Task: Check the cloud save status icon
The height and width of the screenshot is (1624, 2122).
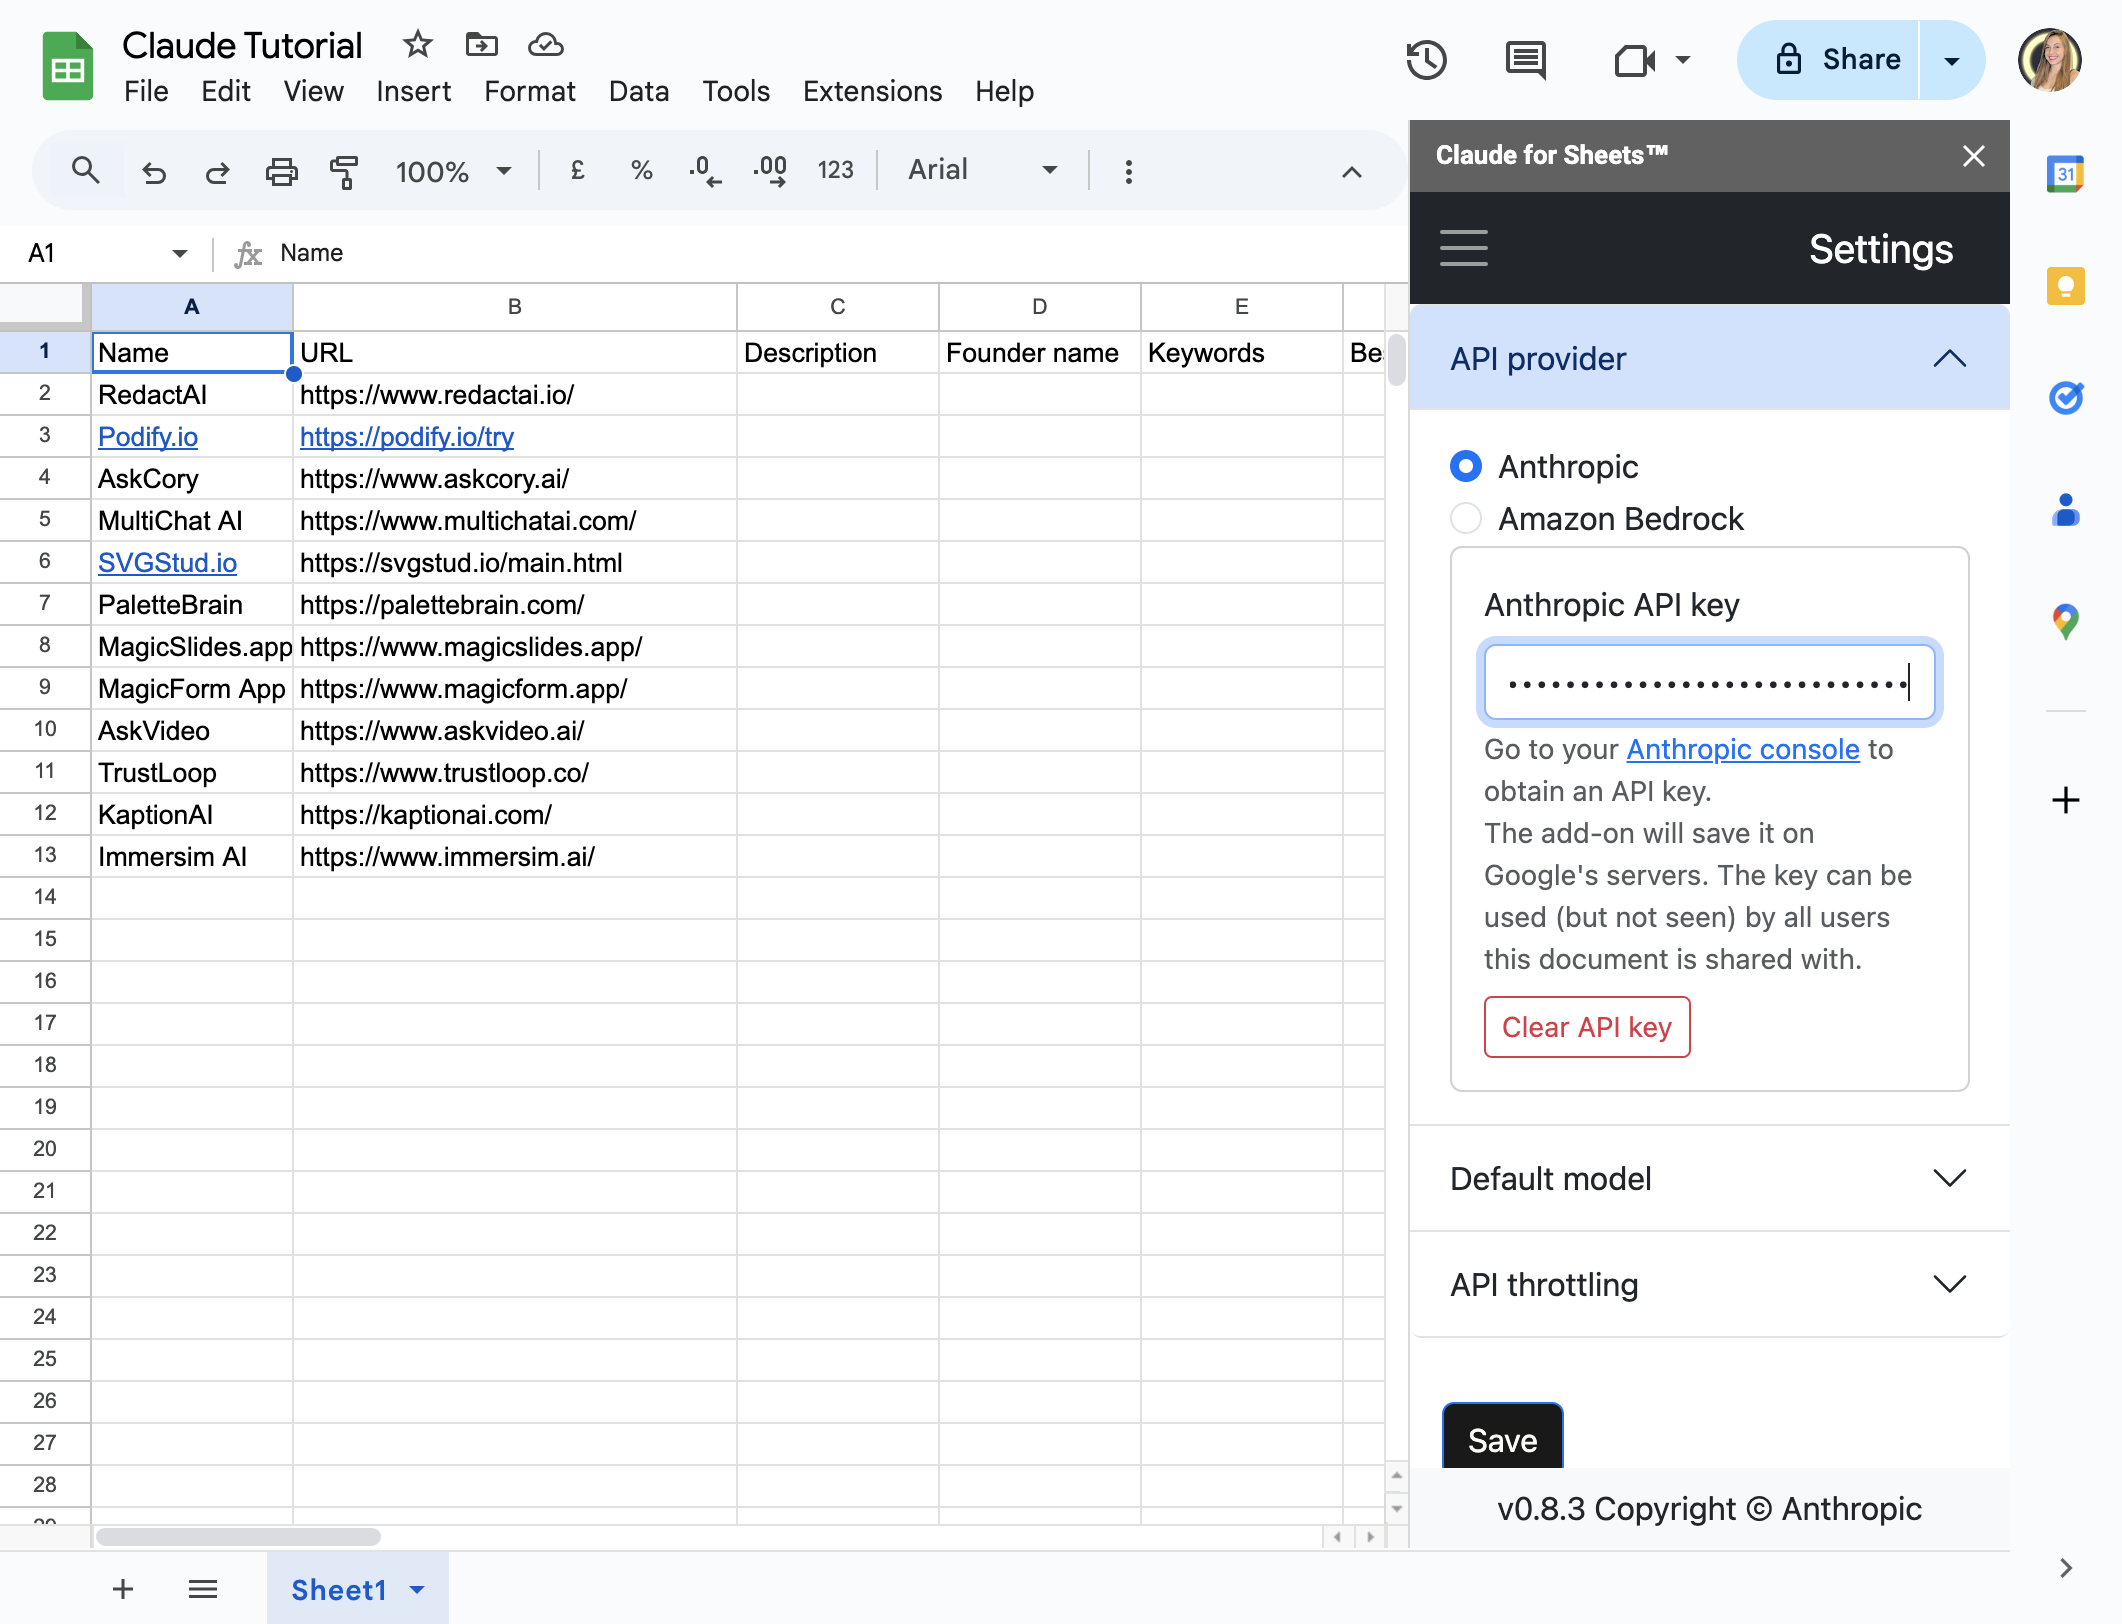Action: [x=546, y=44]
